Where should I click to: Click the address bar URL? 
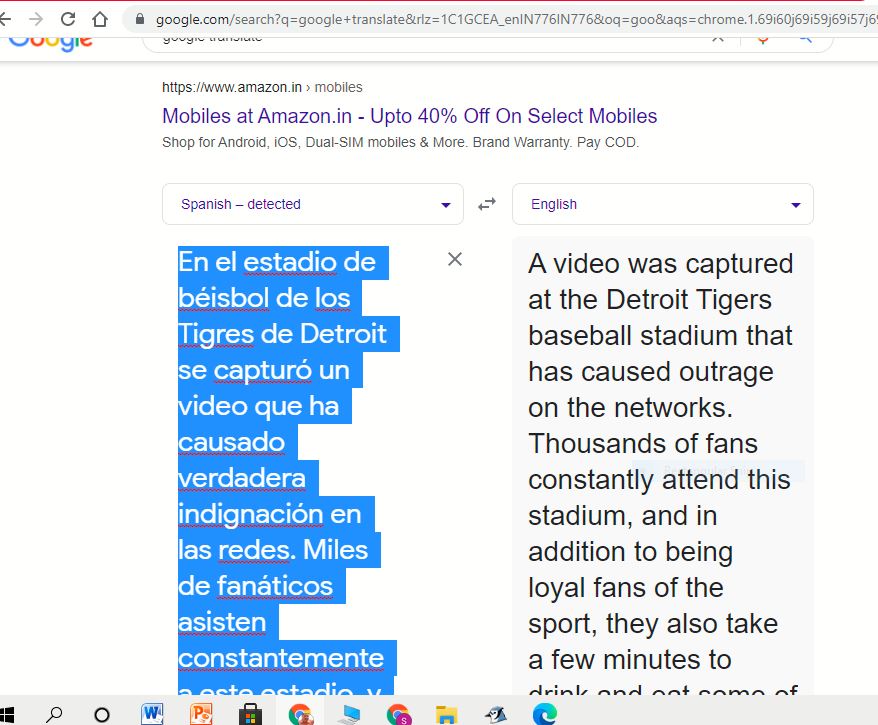click(500, 19)
